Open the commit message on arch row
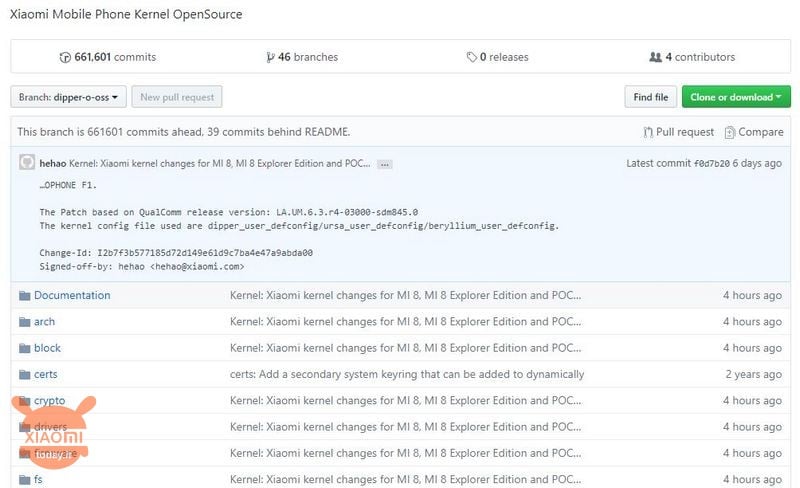Viewport: 800px width, 488px height. (405, 322)
